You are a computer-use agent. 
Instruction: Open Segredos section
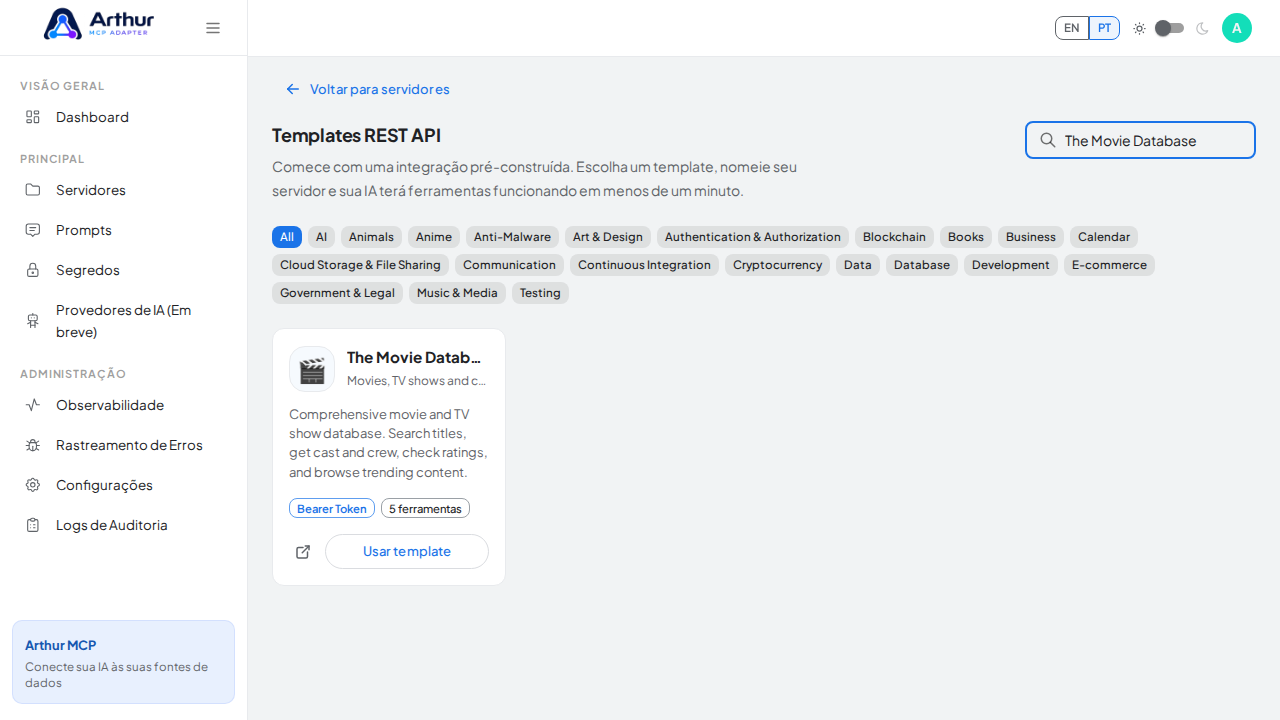(x=123, y=270)
